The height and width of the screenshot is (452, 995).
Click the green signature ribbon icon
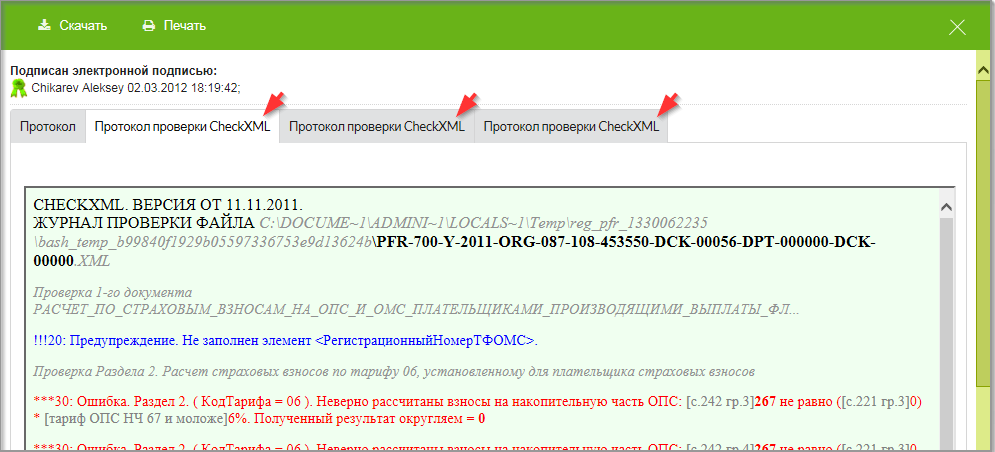point(18,88)
